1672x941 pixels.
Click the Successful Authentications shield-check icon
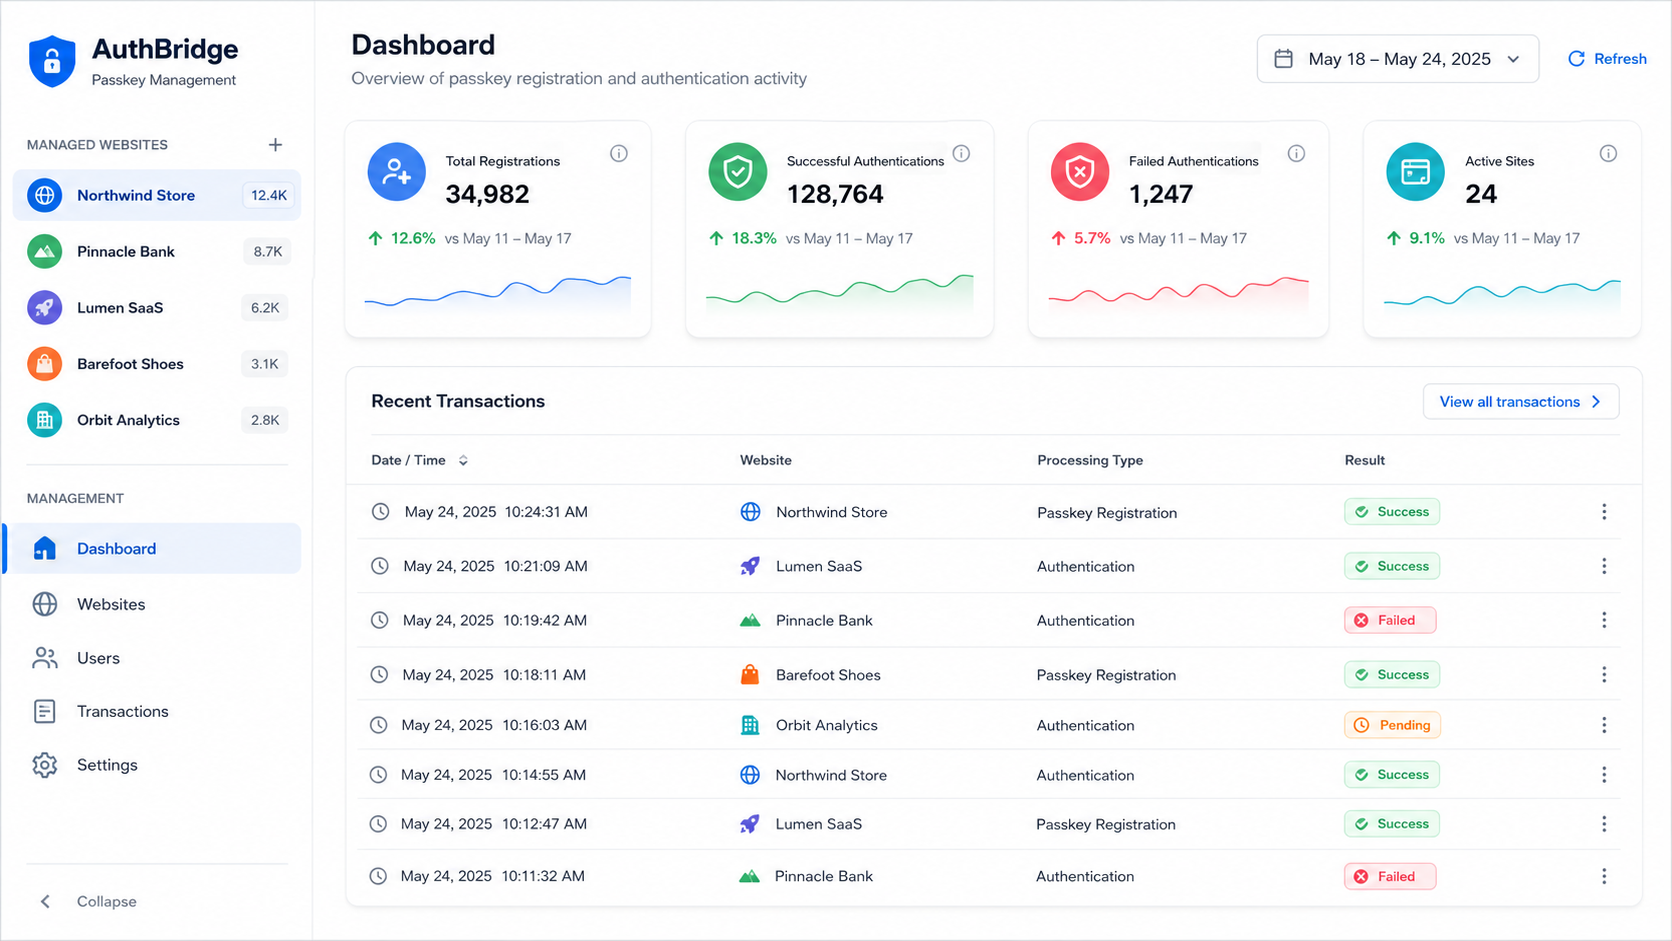[738, 172]
